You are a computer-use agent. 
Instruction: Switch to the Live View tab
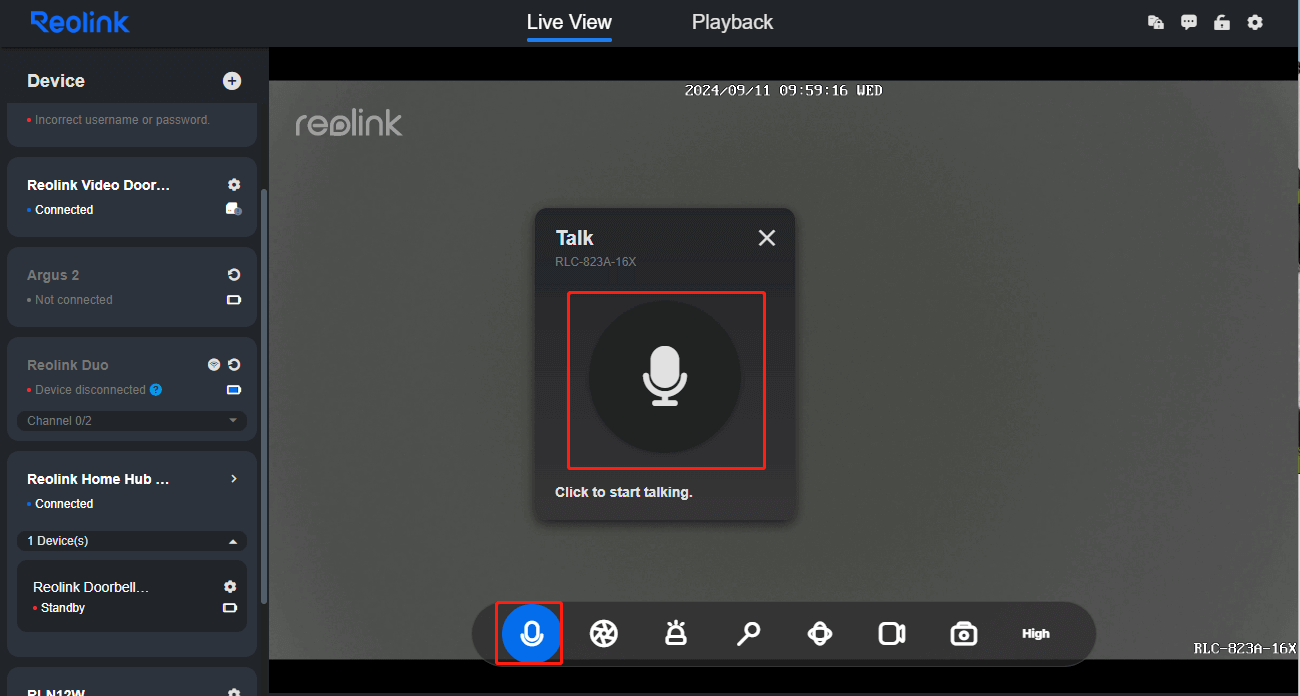(569, 22)
